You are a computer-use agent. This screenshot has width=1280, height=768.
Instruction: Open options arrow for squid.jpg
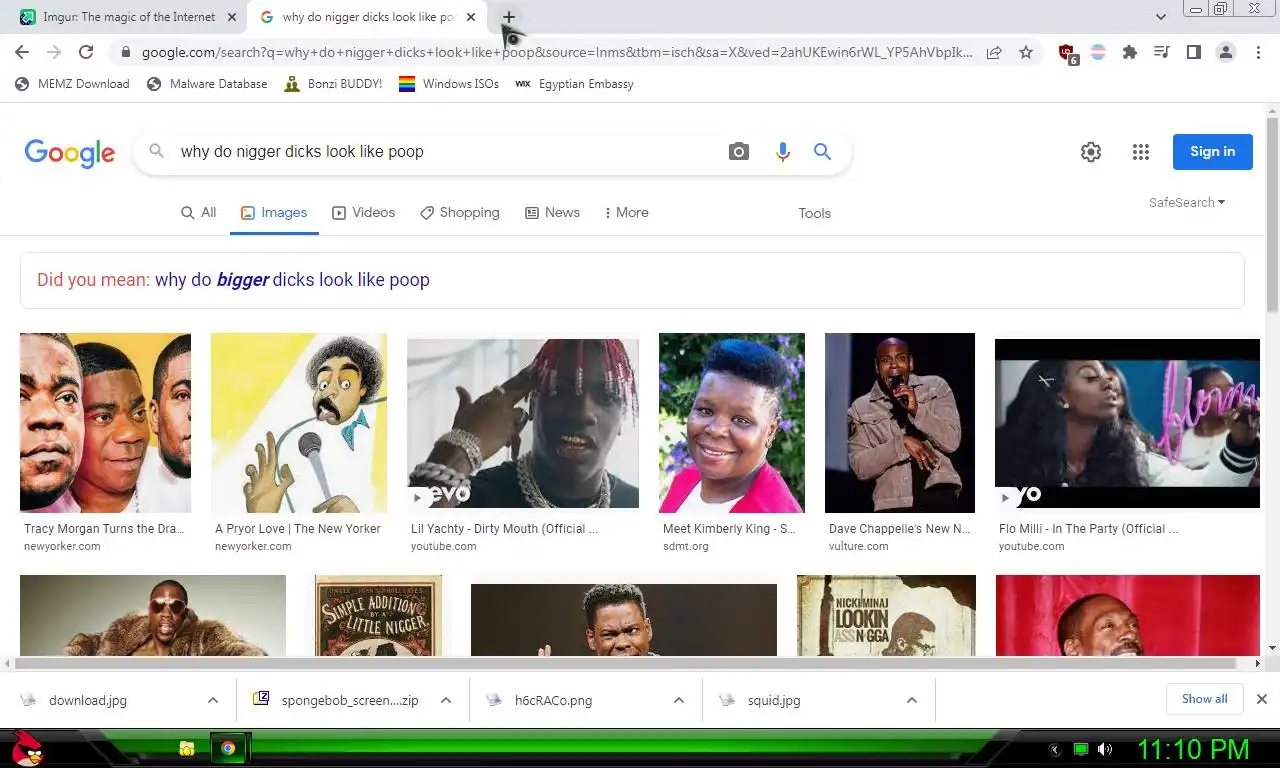pos(912,700)
